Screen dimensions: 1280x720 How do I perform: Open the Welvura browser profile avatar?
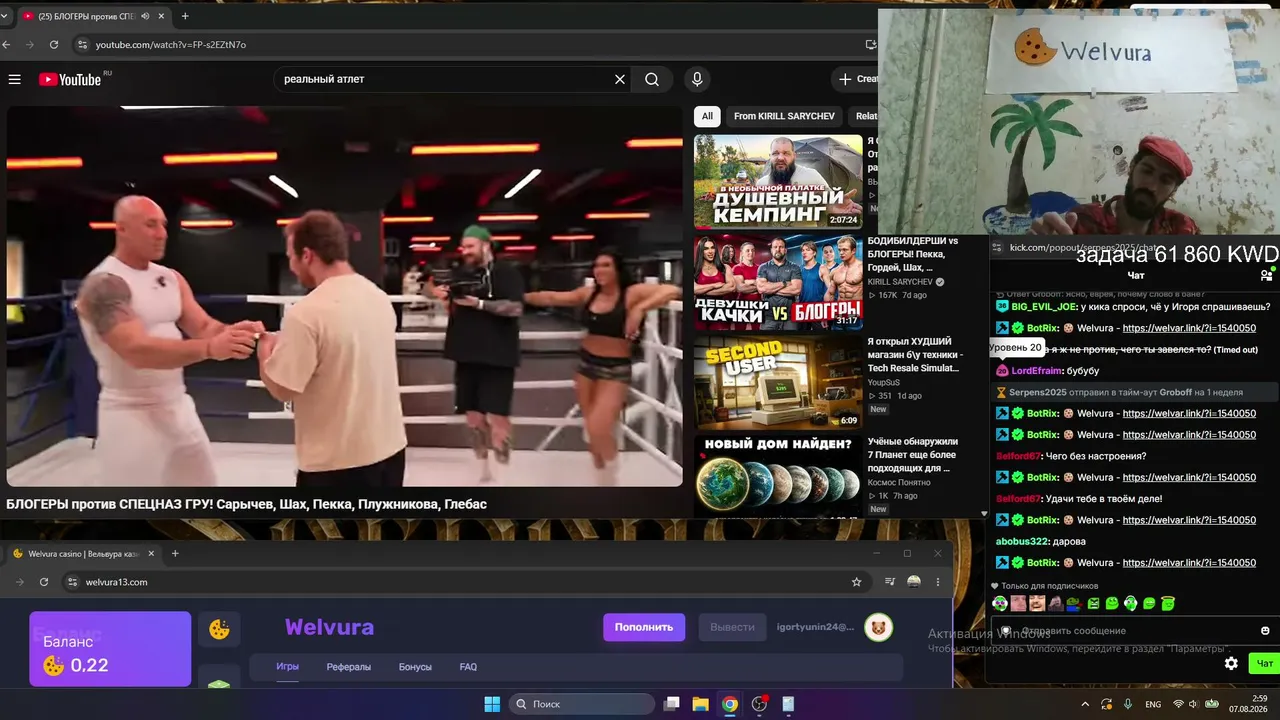[913, 582]
